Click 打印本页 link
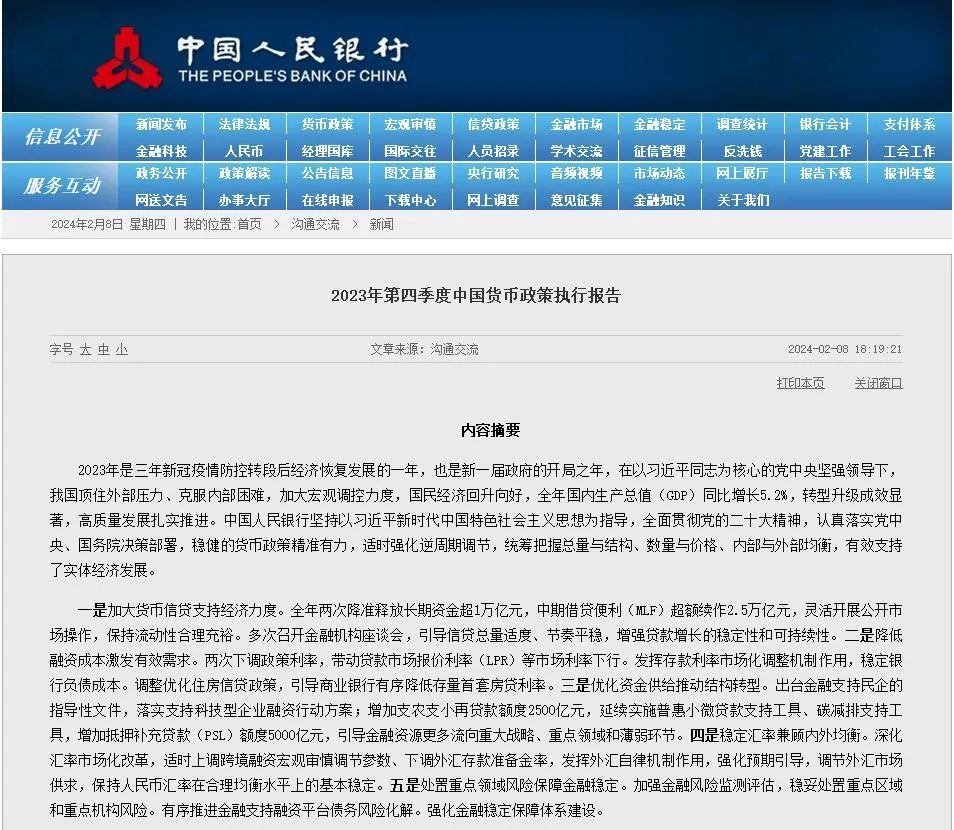This screenshot has width=954, height=830. tap(800, 383)
